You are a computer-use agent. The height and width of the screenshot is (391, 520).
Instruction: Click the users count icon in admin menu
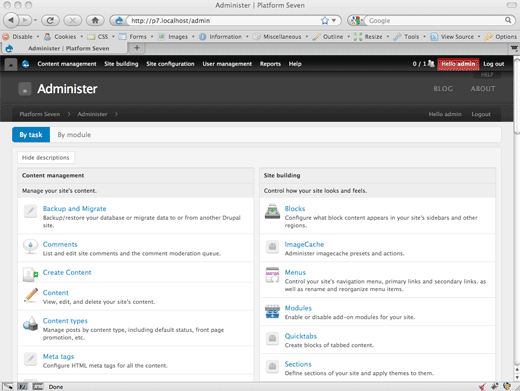[431, 63]
